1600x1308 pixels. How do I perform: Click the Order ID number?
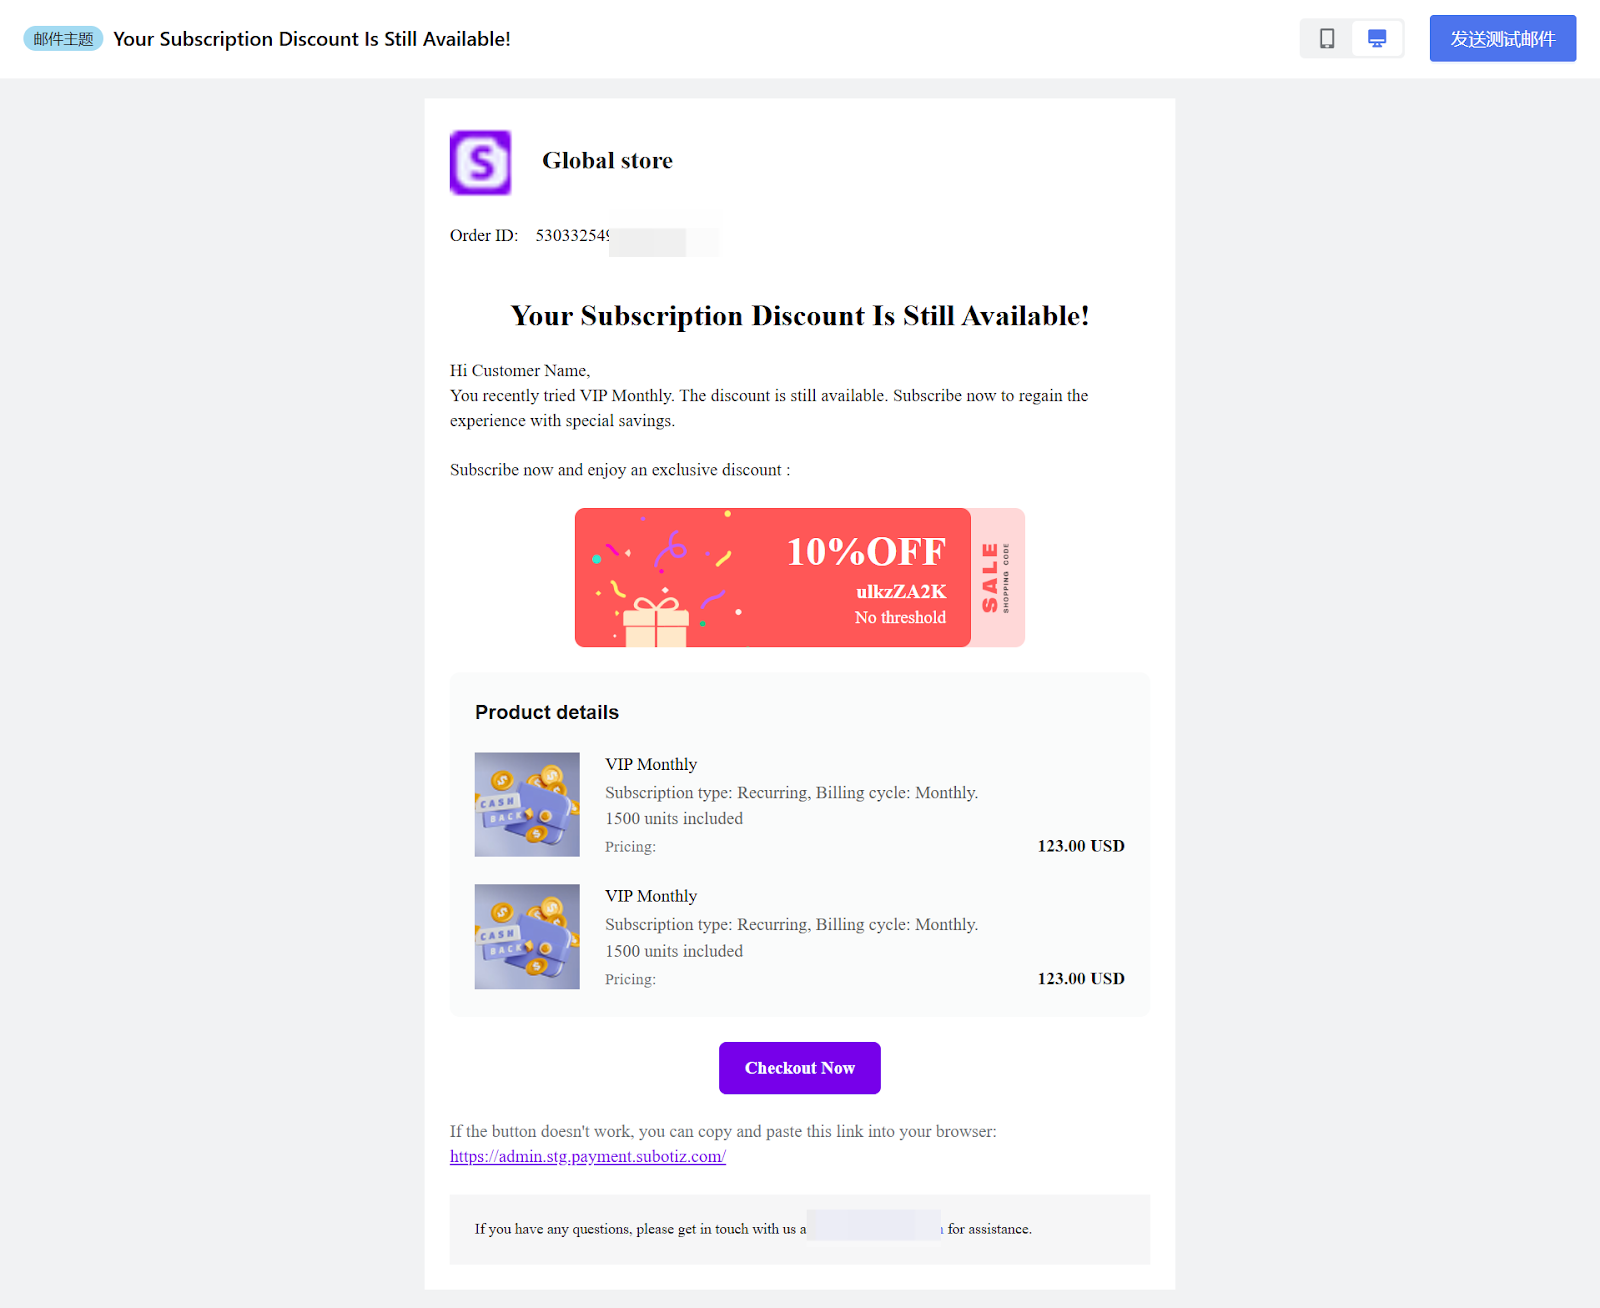572,236
